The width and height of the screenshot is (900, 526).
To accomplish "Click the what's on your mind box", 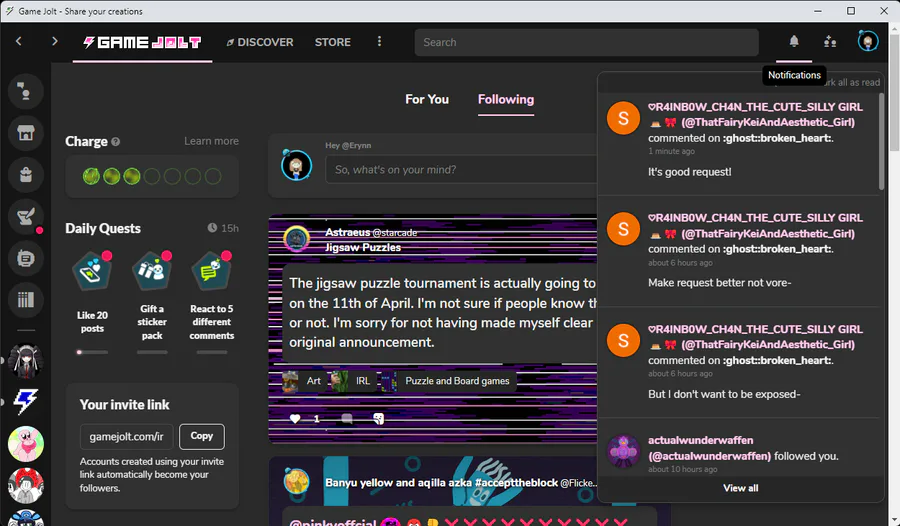I will tap(461, 170).
